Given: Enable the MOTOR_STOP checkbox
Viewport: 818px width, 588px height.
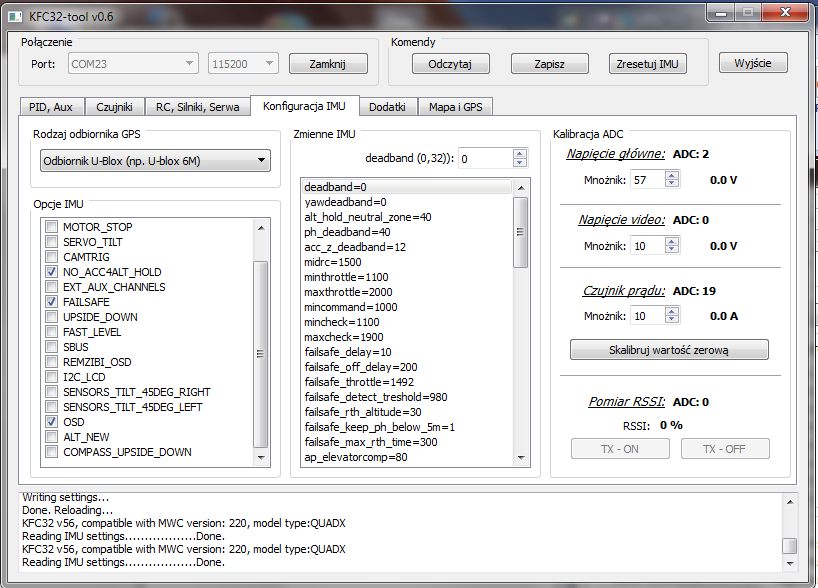Looking at the screenshot, I should click(51, 227).
